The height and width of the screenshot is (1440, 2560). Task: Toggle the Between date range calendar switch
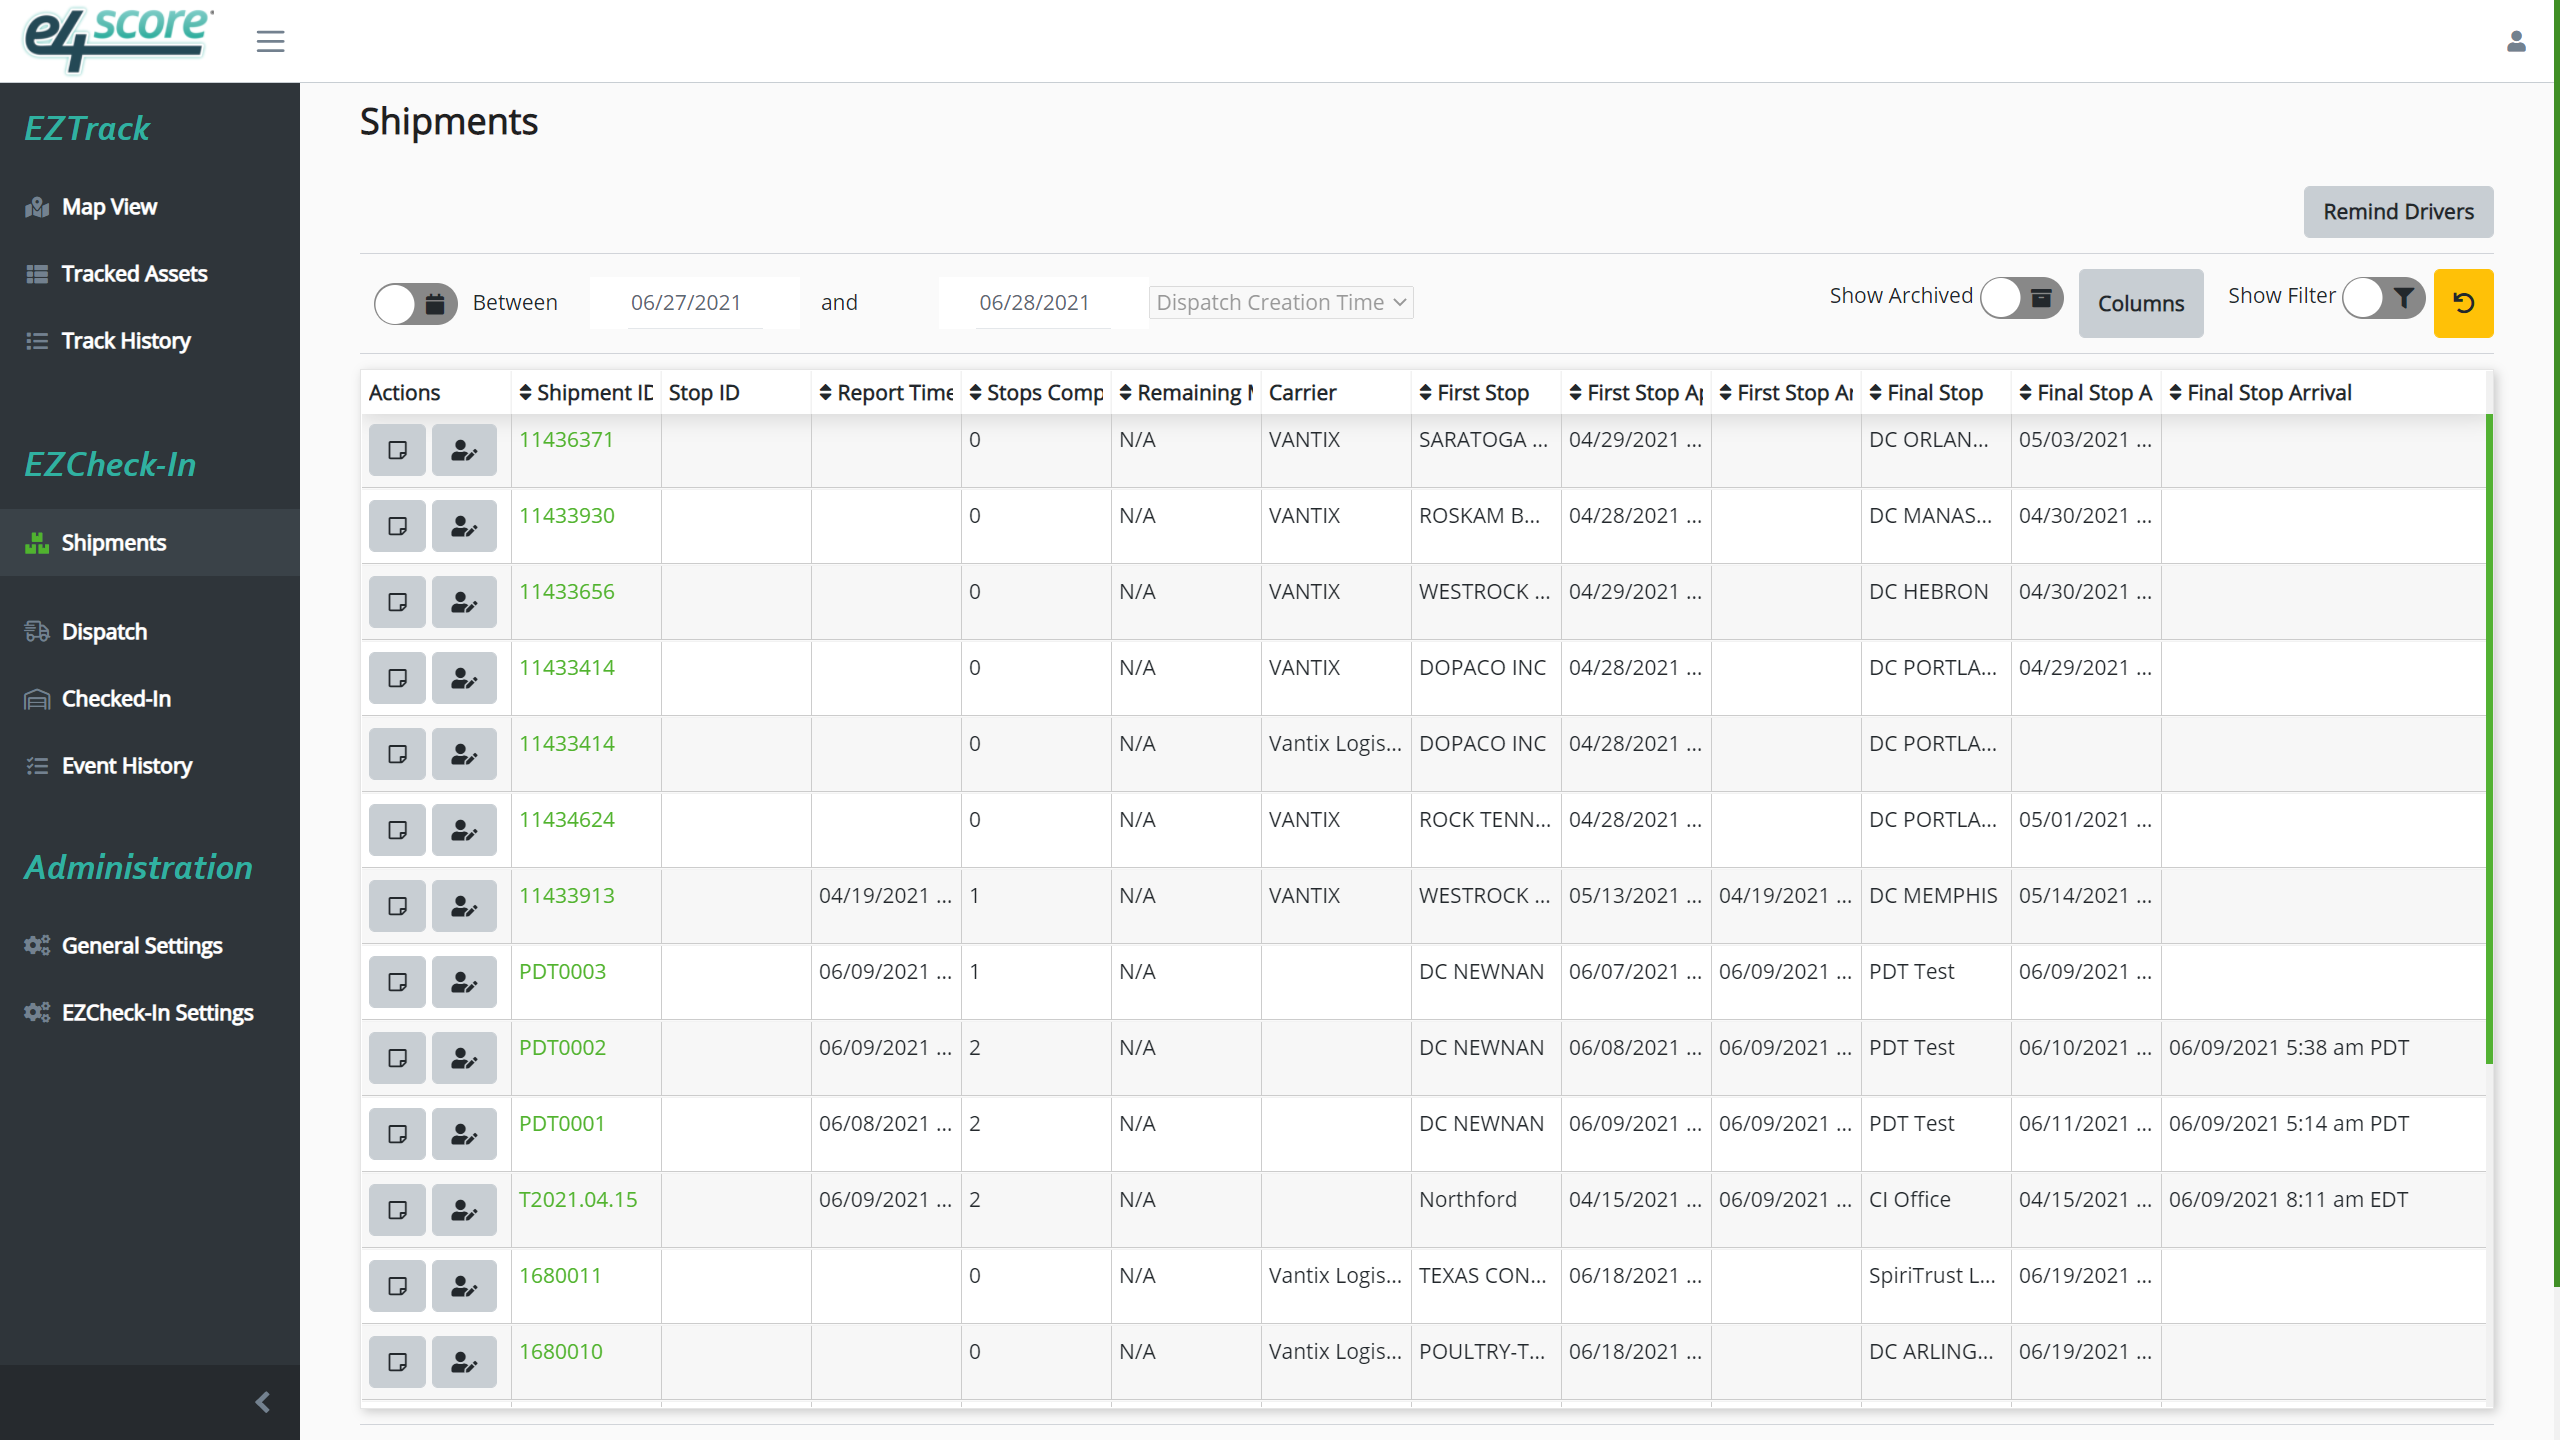[x=415, y=303]
